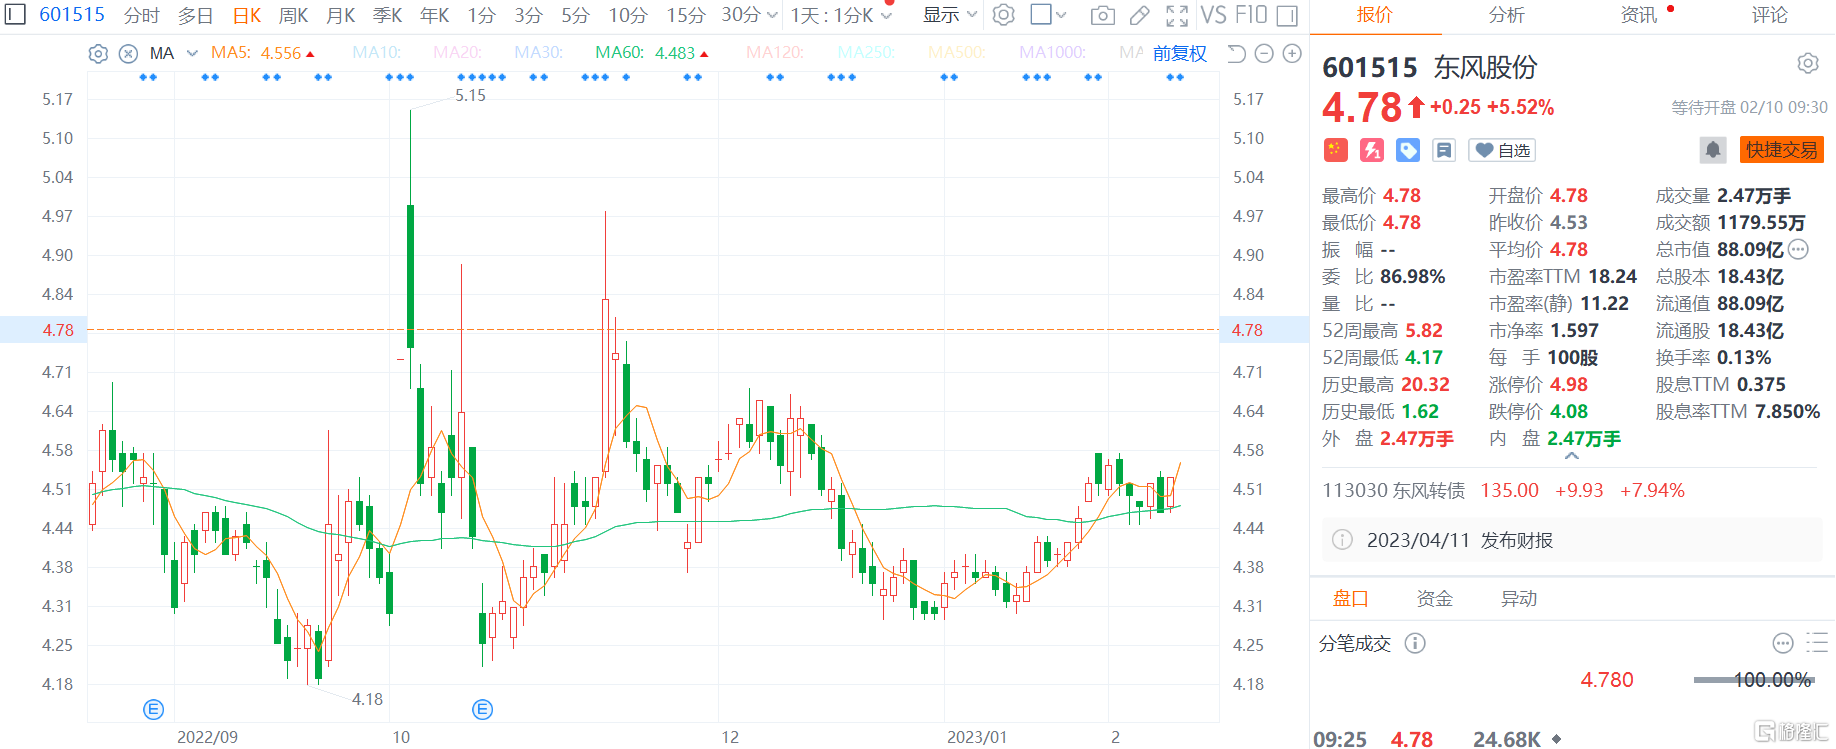Take a chart screenshot with camera icon
The height and width of the screenshot is (749, 1836).
[1102, 15]
